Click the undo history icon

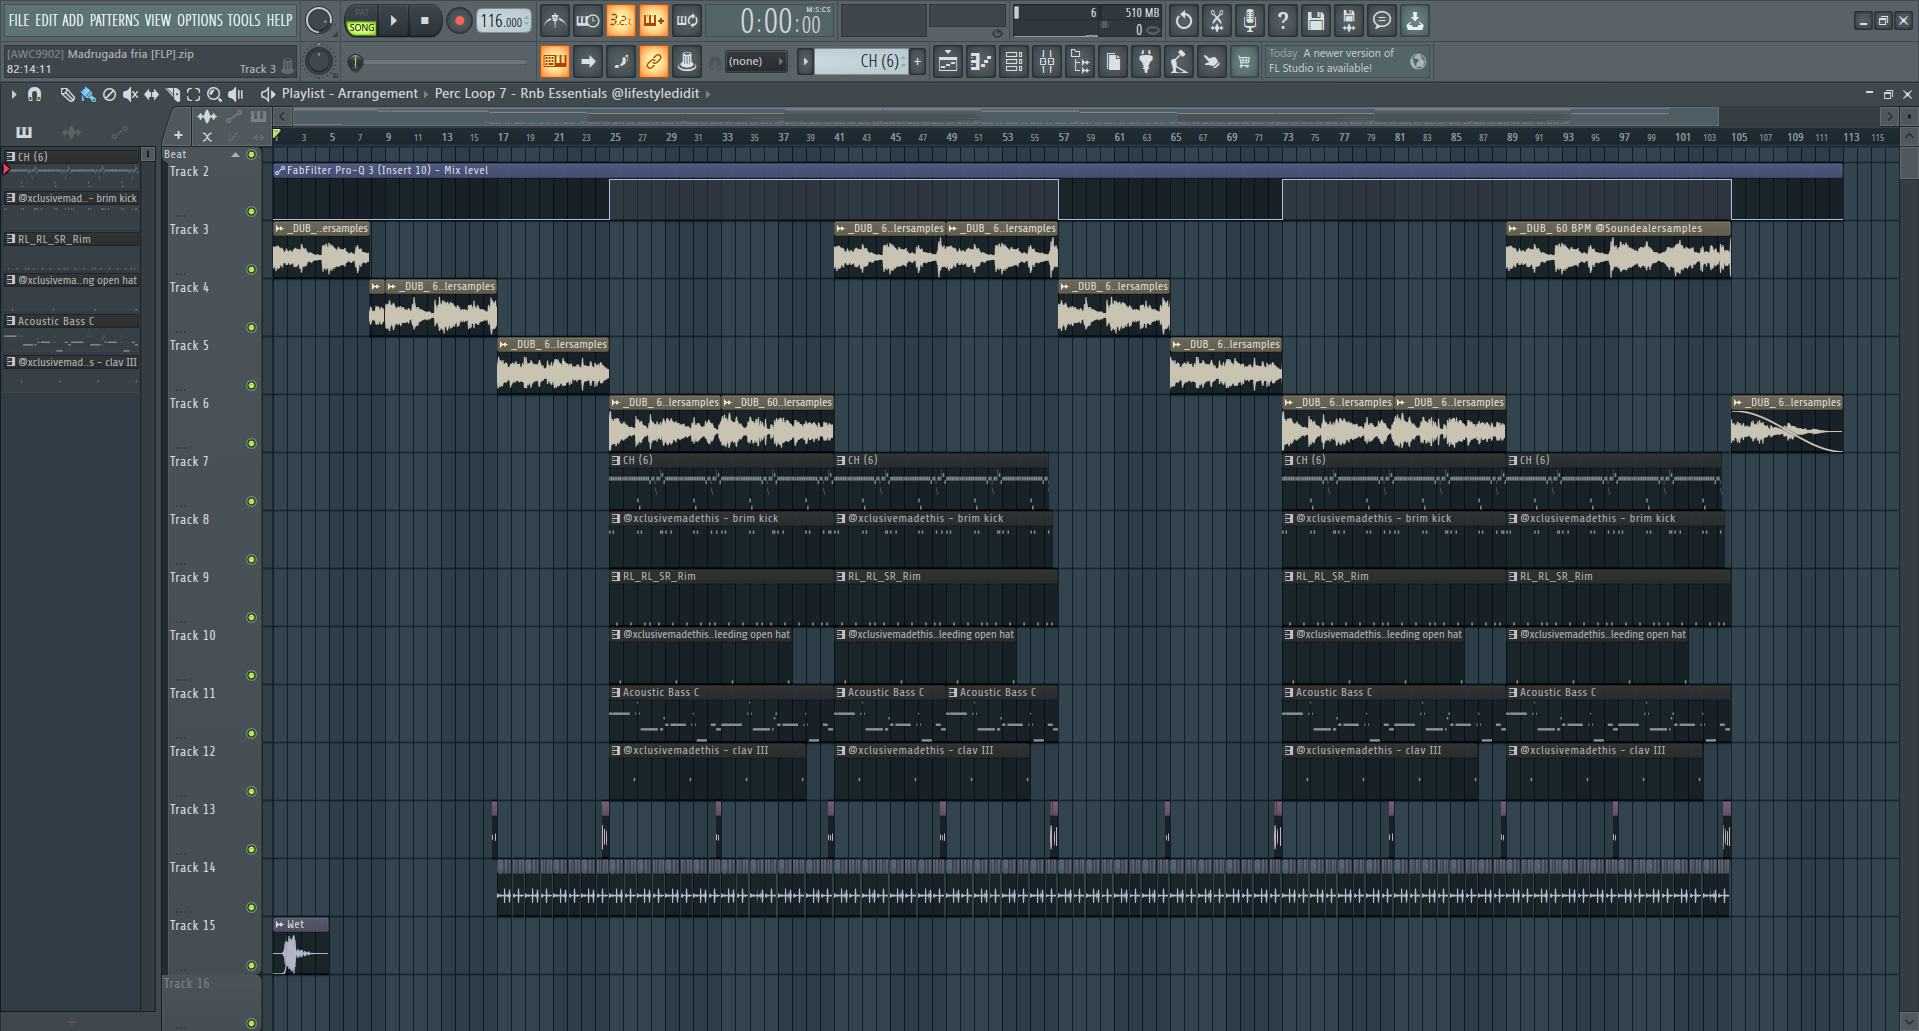point(1184,20)
